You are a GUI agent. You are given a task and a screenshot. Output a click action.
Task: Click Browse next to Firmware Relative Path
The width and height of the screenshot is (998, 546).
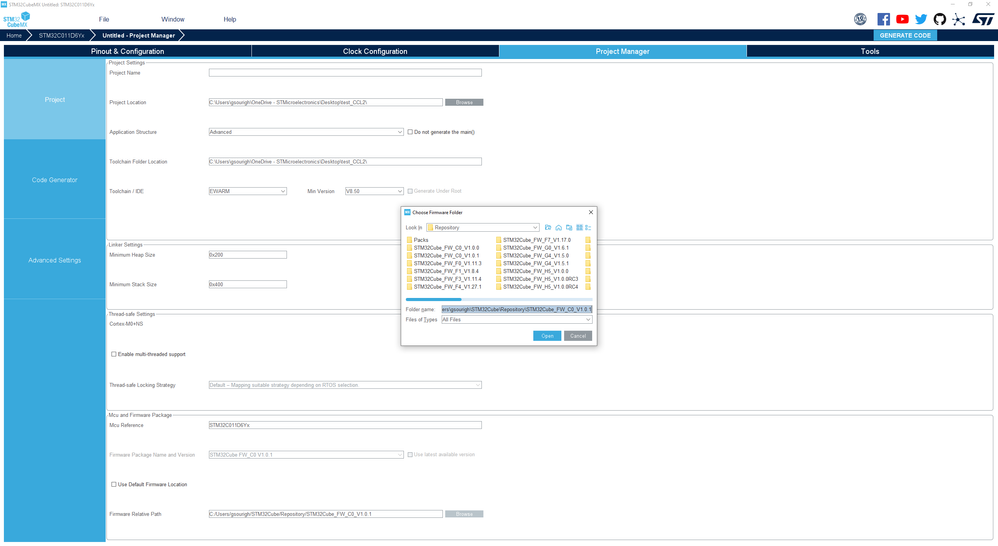click(464, 514)
